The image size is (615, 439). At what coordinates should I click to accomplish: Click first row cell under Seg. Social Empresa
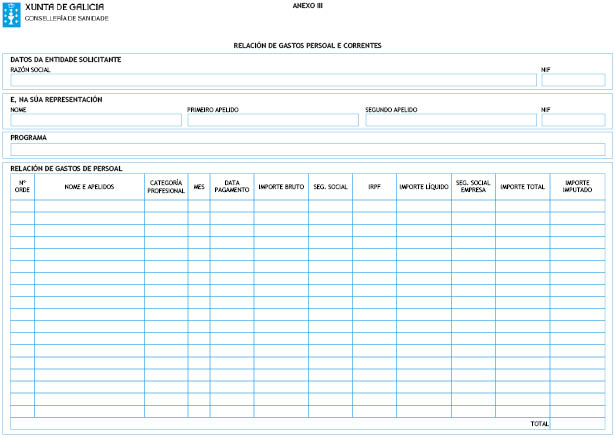473,206
